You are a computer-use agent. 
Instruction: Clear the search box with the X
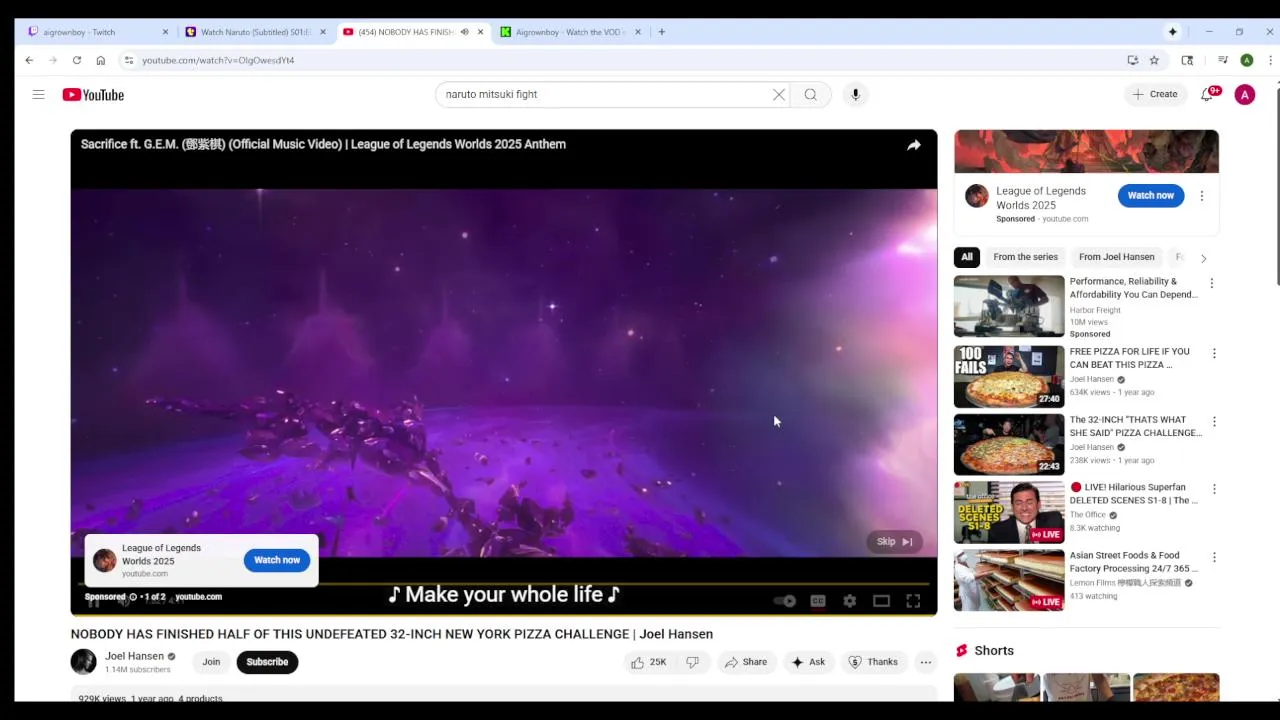tap(779, 95)
